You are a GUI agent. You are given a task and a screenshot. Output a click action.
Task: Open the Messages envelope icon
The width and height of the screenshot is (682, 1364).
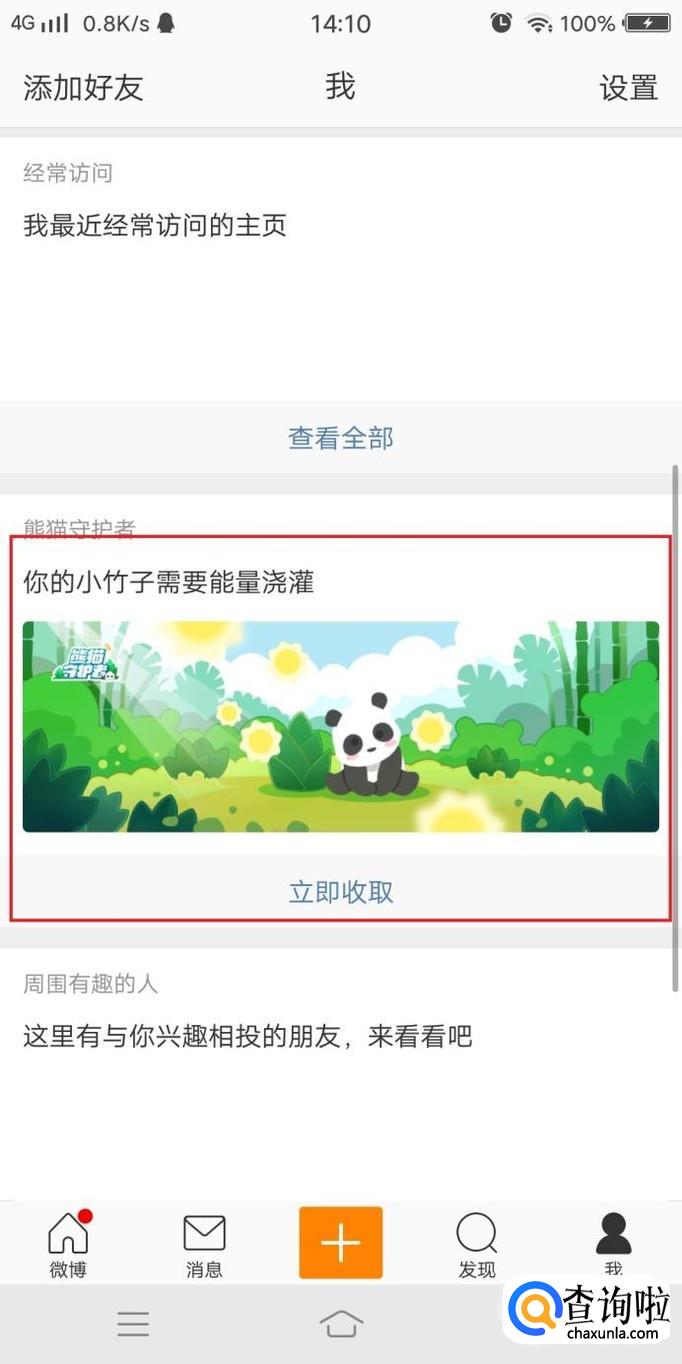[204, 1233]
